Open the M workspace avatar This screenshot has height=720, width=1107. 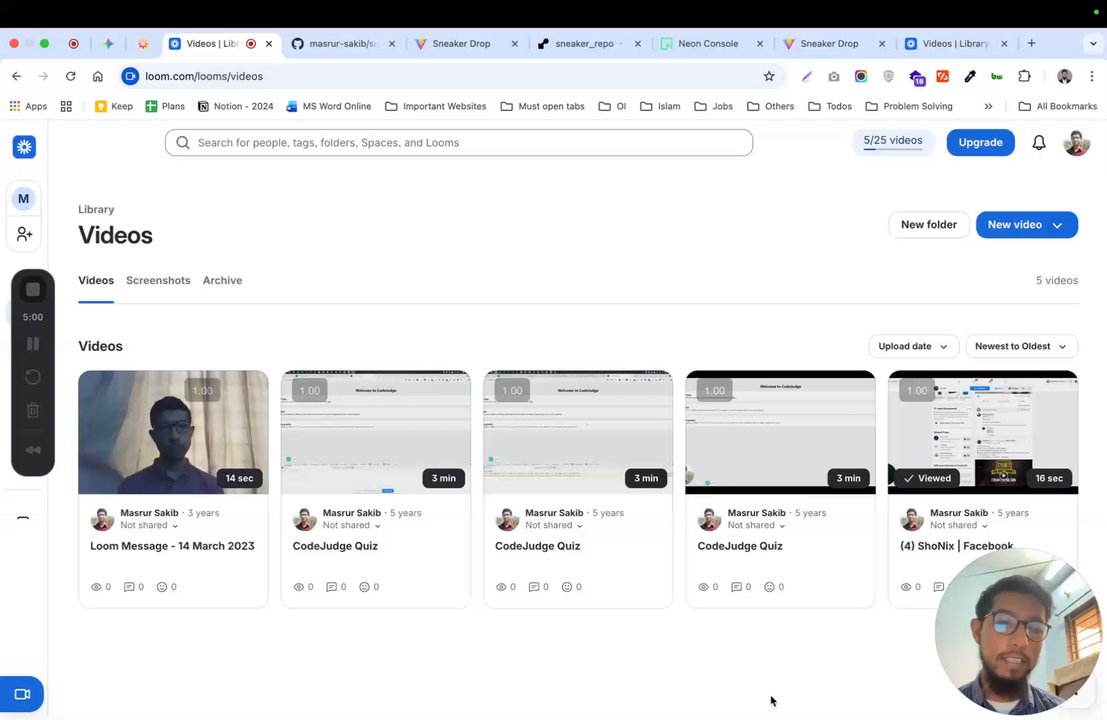coord(23,199)
